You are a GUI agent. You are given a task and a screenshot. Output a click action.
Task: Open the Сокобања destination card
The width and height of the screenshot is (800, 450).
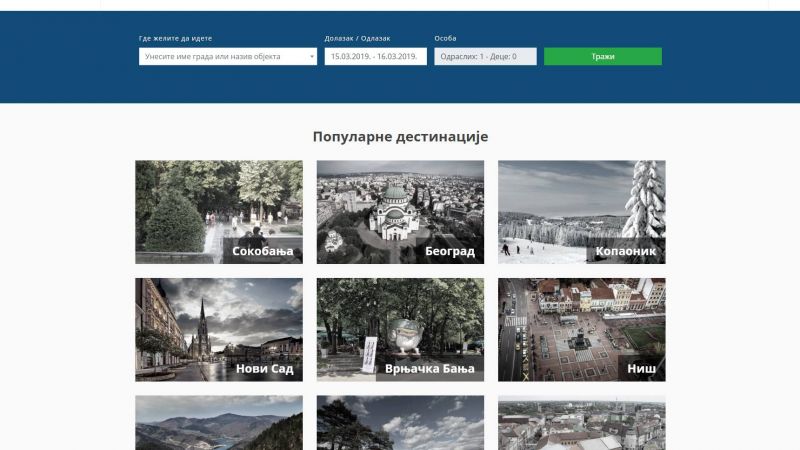(x=219, y=212)
